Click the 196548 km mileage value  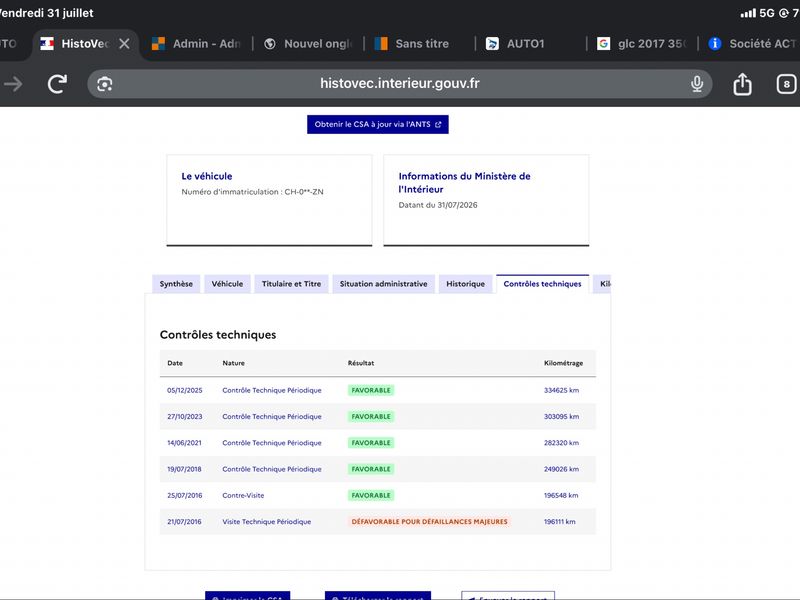tap(561, 495)
